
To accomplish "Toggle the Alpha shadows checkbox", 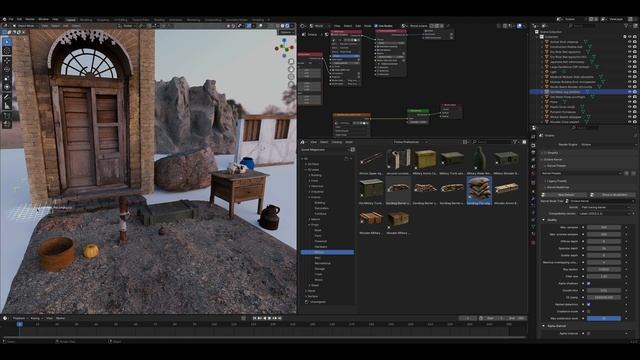I will (x=589, y=283).
